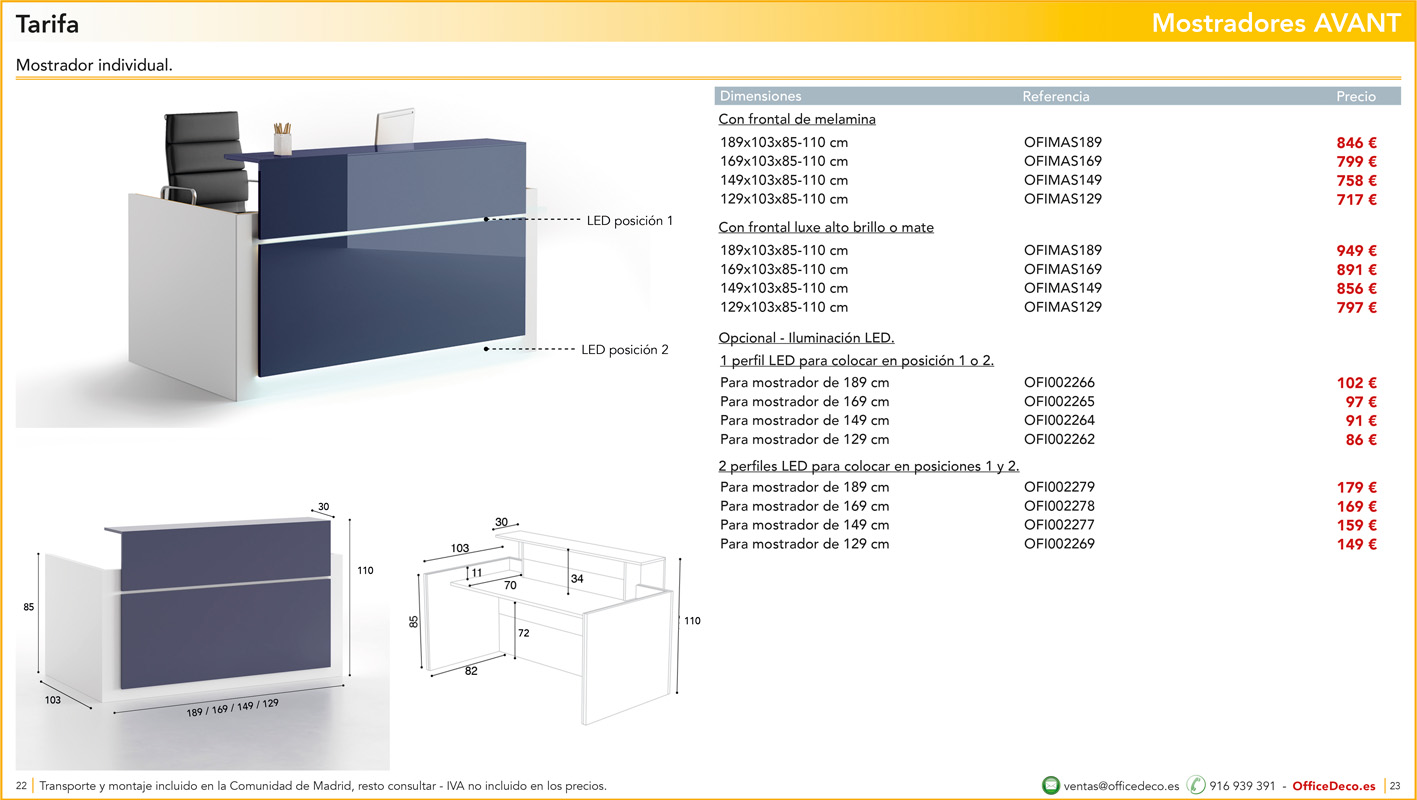This screenshot has width=1417, height=800.
Task: Click the ventas@officedeco.es email address
Action: [1122, 786]
